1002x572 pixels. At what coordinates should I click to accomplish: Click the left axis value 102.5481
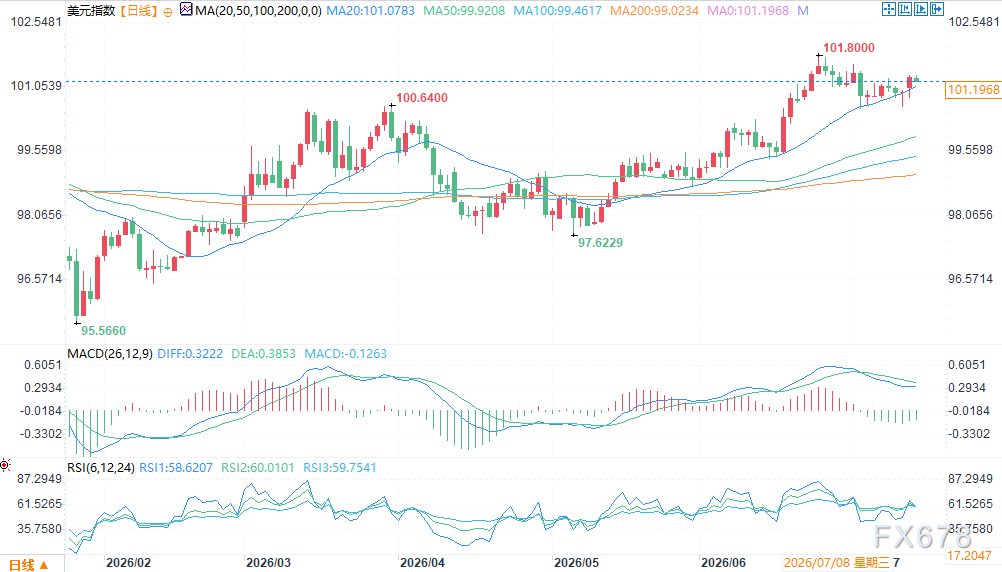tap(36, 22)
